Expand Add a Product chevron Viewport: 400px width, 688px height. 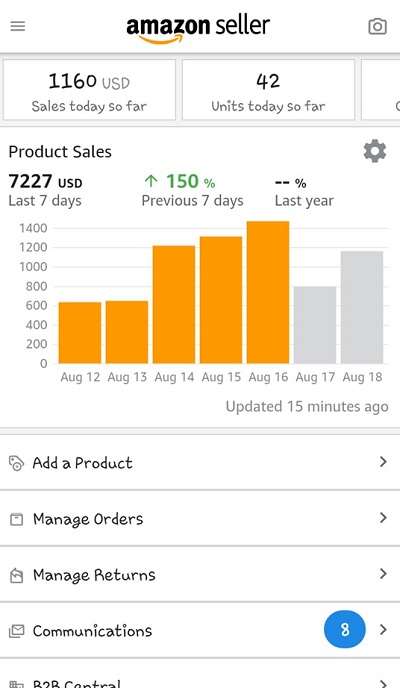[x=383, y=462]
